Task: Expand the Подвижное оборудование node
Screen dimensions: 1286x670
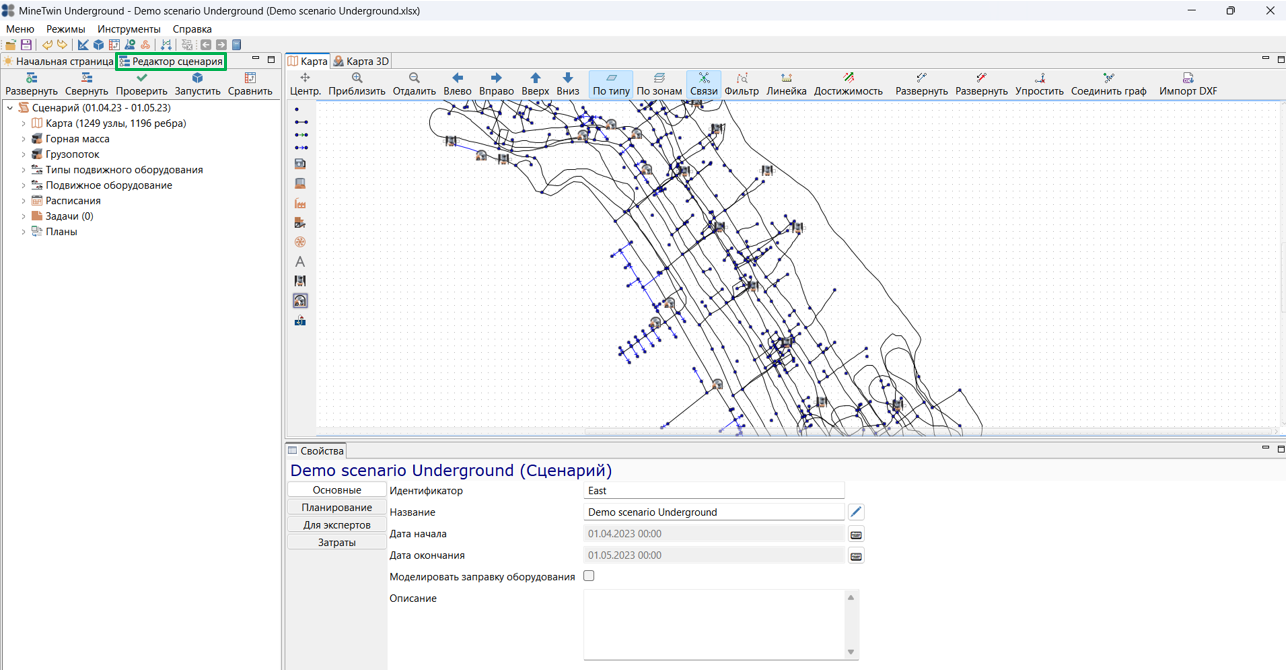Action: point(24,186)
